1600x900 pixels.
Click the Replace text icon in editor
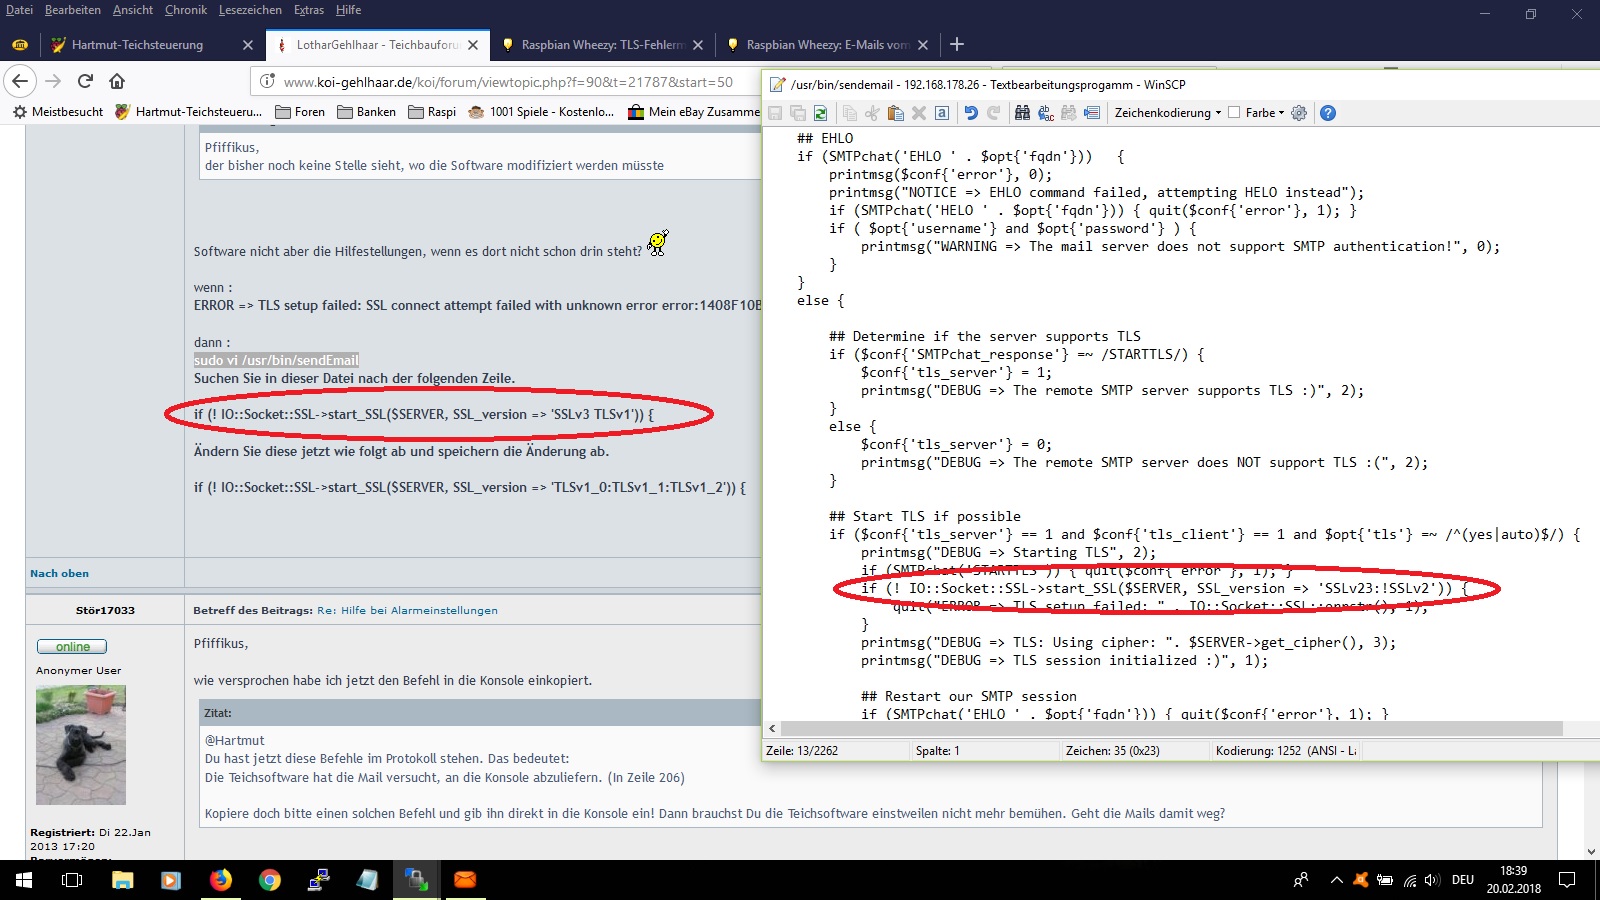coord(1046,113)
